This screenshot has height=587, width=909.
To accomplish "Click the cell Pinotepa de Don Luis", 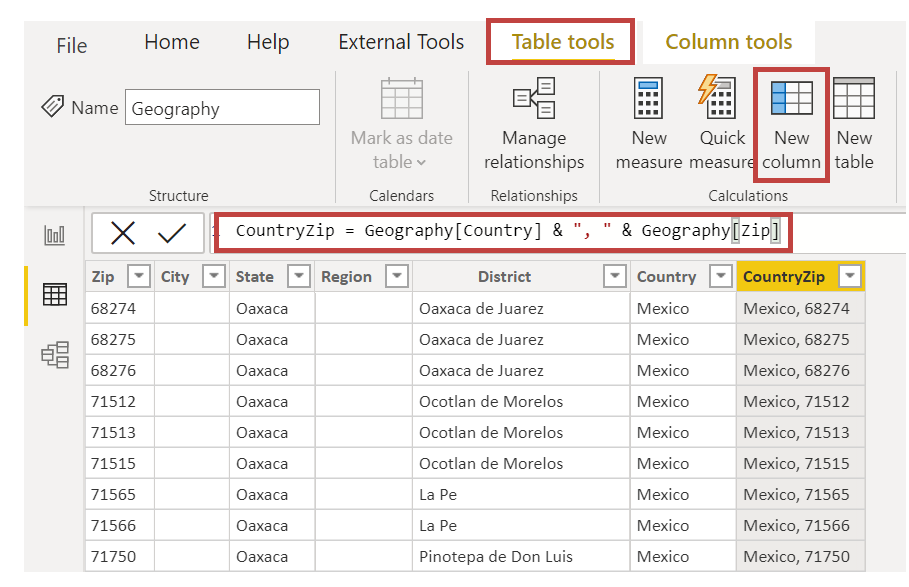I will 521,556.
